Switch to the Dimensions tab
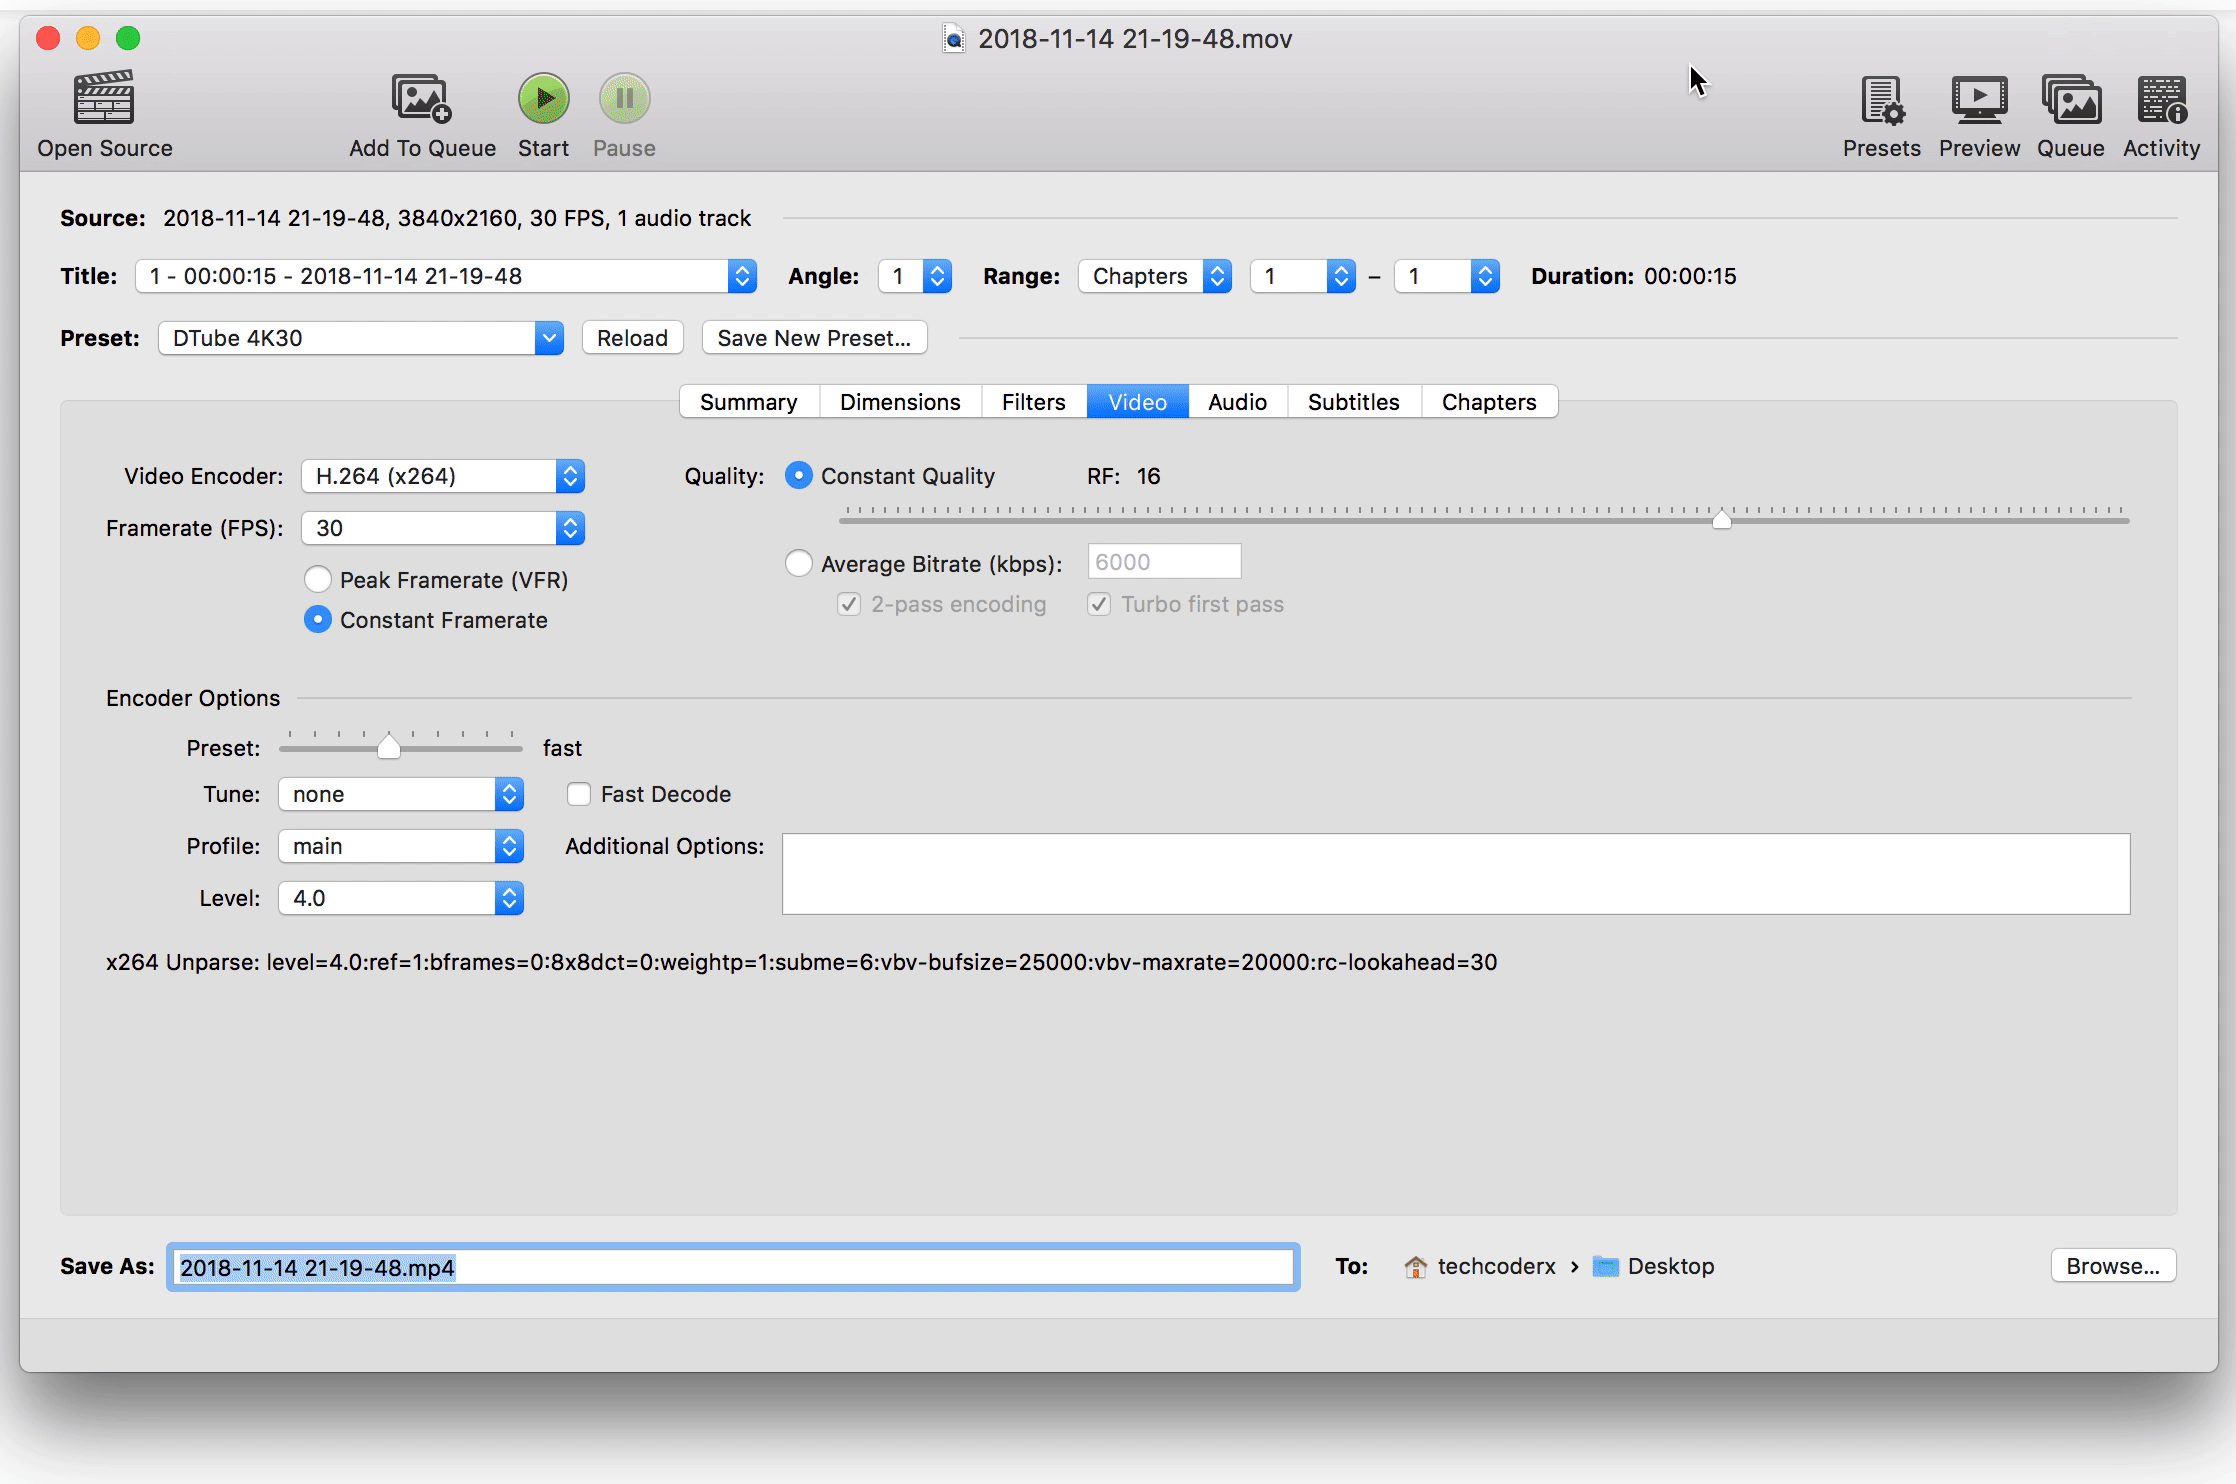The width and height of the screenshot is (2236, 1484). (x=899, y=402)
